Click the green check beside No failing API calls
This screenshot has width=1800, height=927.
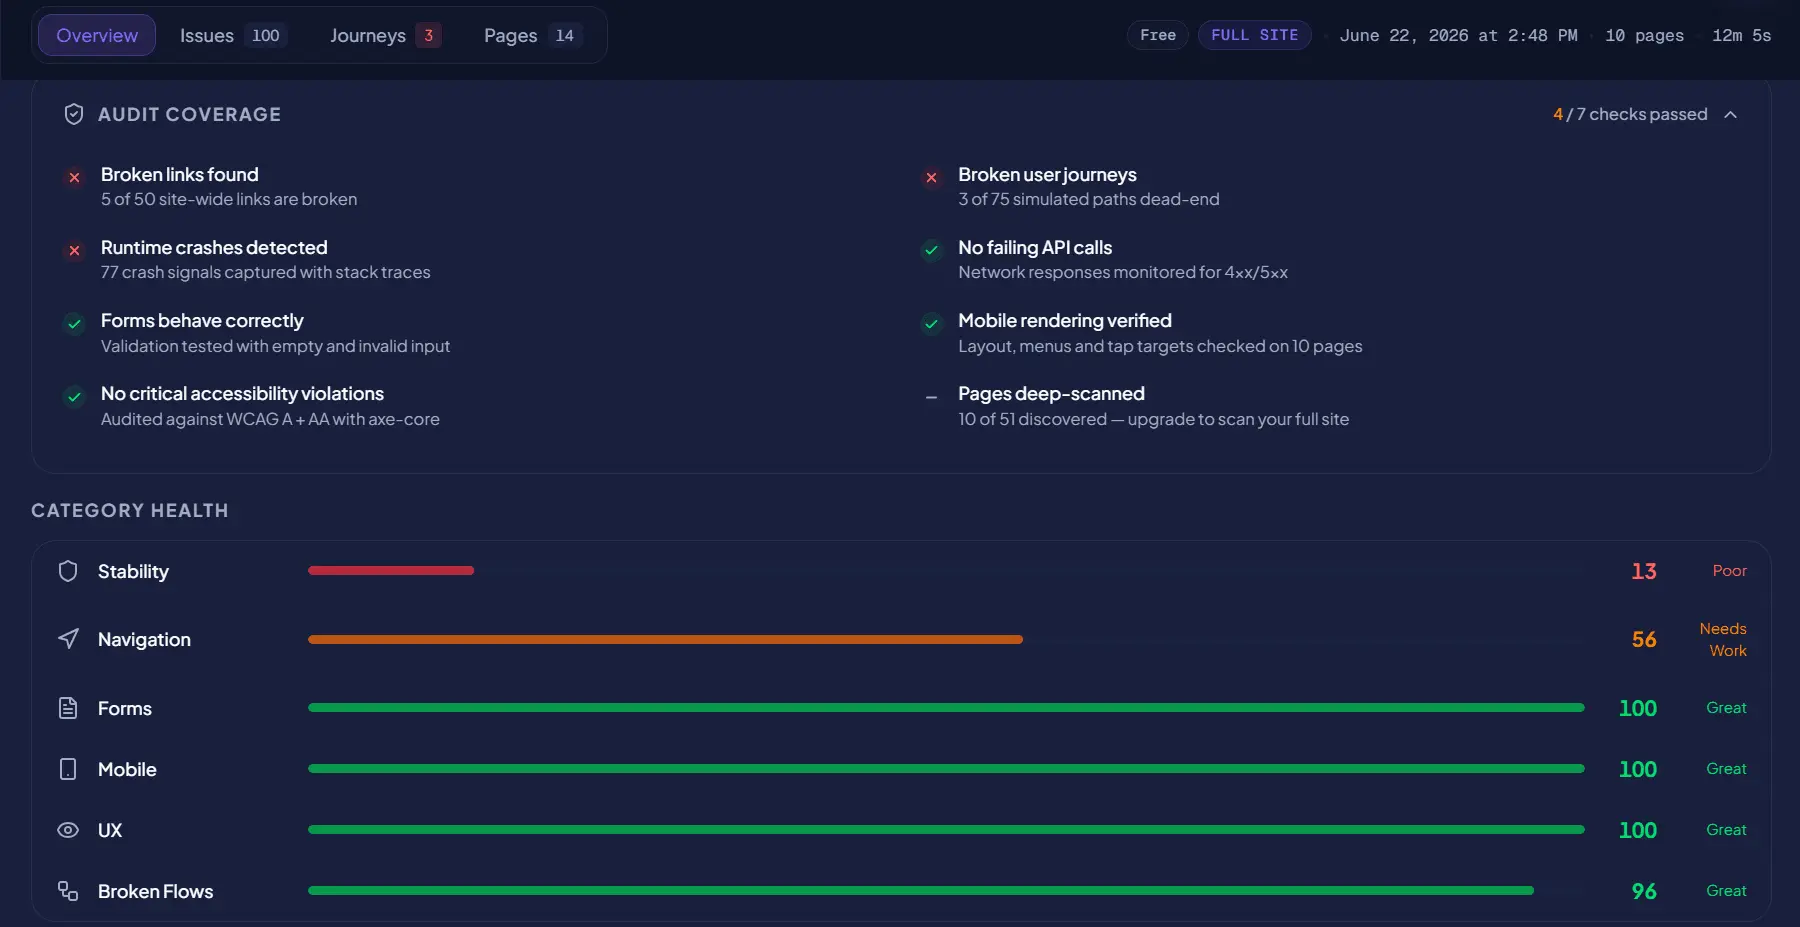[x=931, y=250]
